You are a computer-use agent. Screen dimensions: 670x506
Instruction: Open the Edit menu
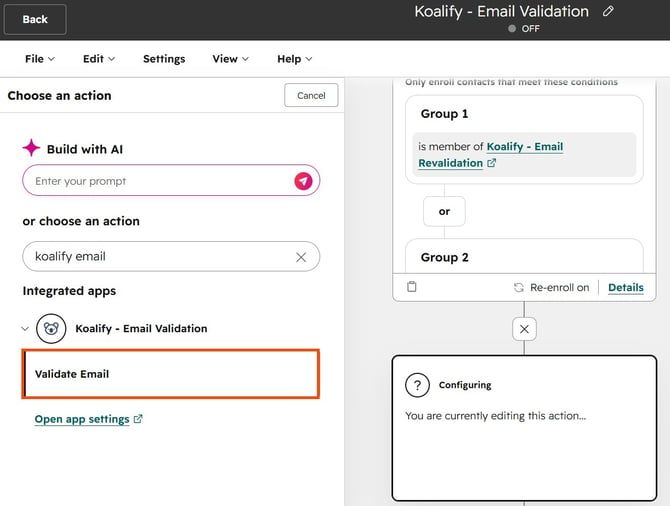[99, 59]
